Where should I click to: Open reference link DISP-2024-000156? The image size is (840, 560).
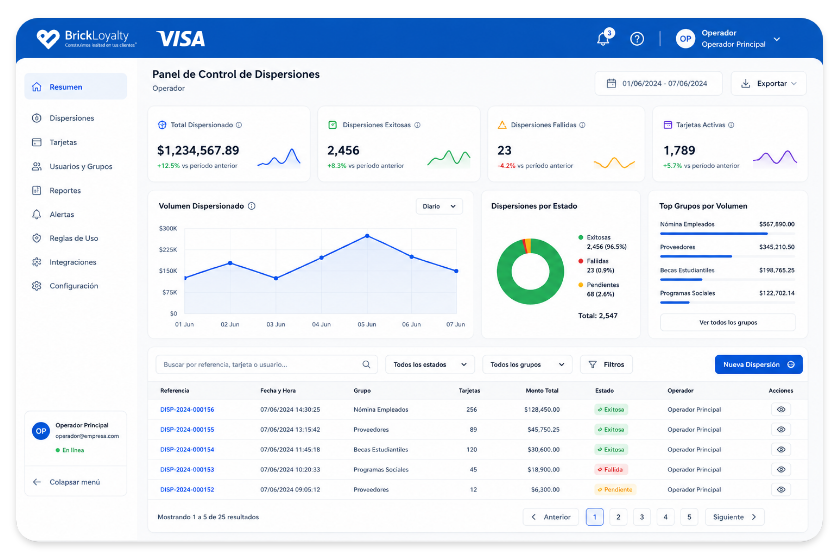(x=187, y=409)
